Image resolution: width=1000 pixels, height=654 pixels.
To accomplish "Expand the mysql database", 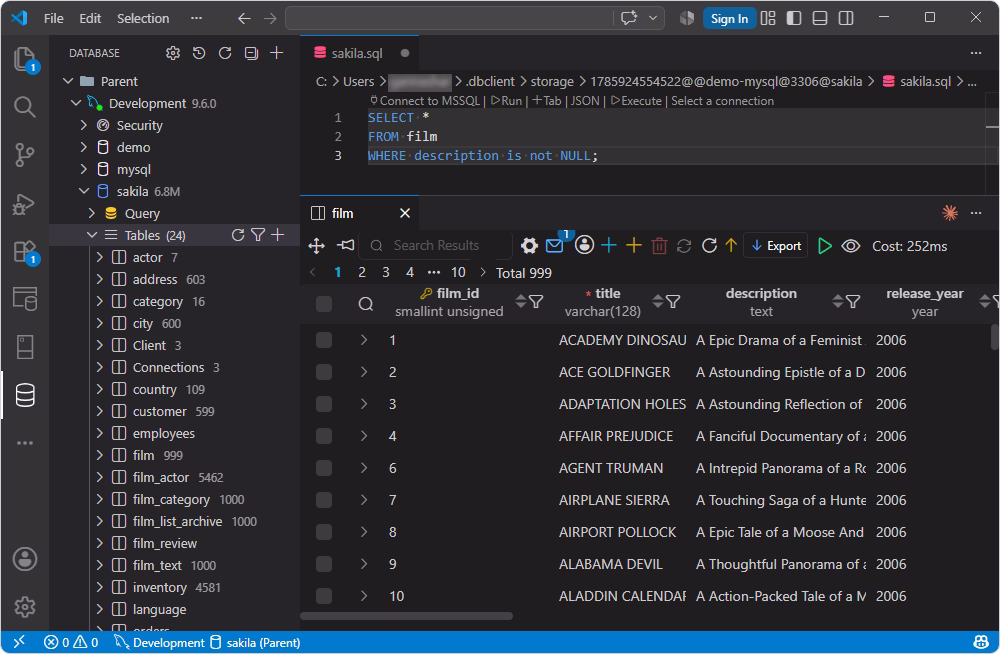I will pos(84,169).
